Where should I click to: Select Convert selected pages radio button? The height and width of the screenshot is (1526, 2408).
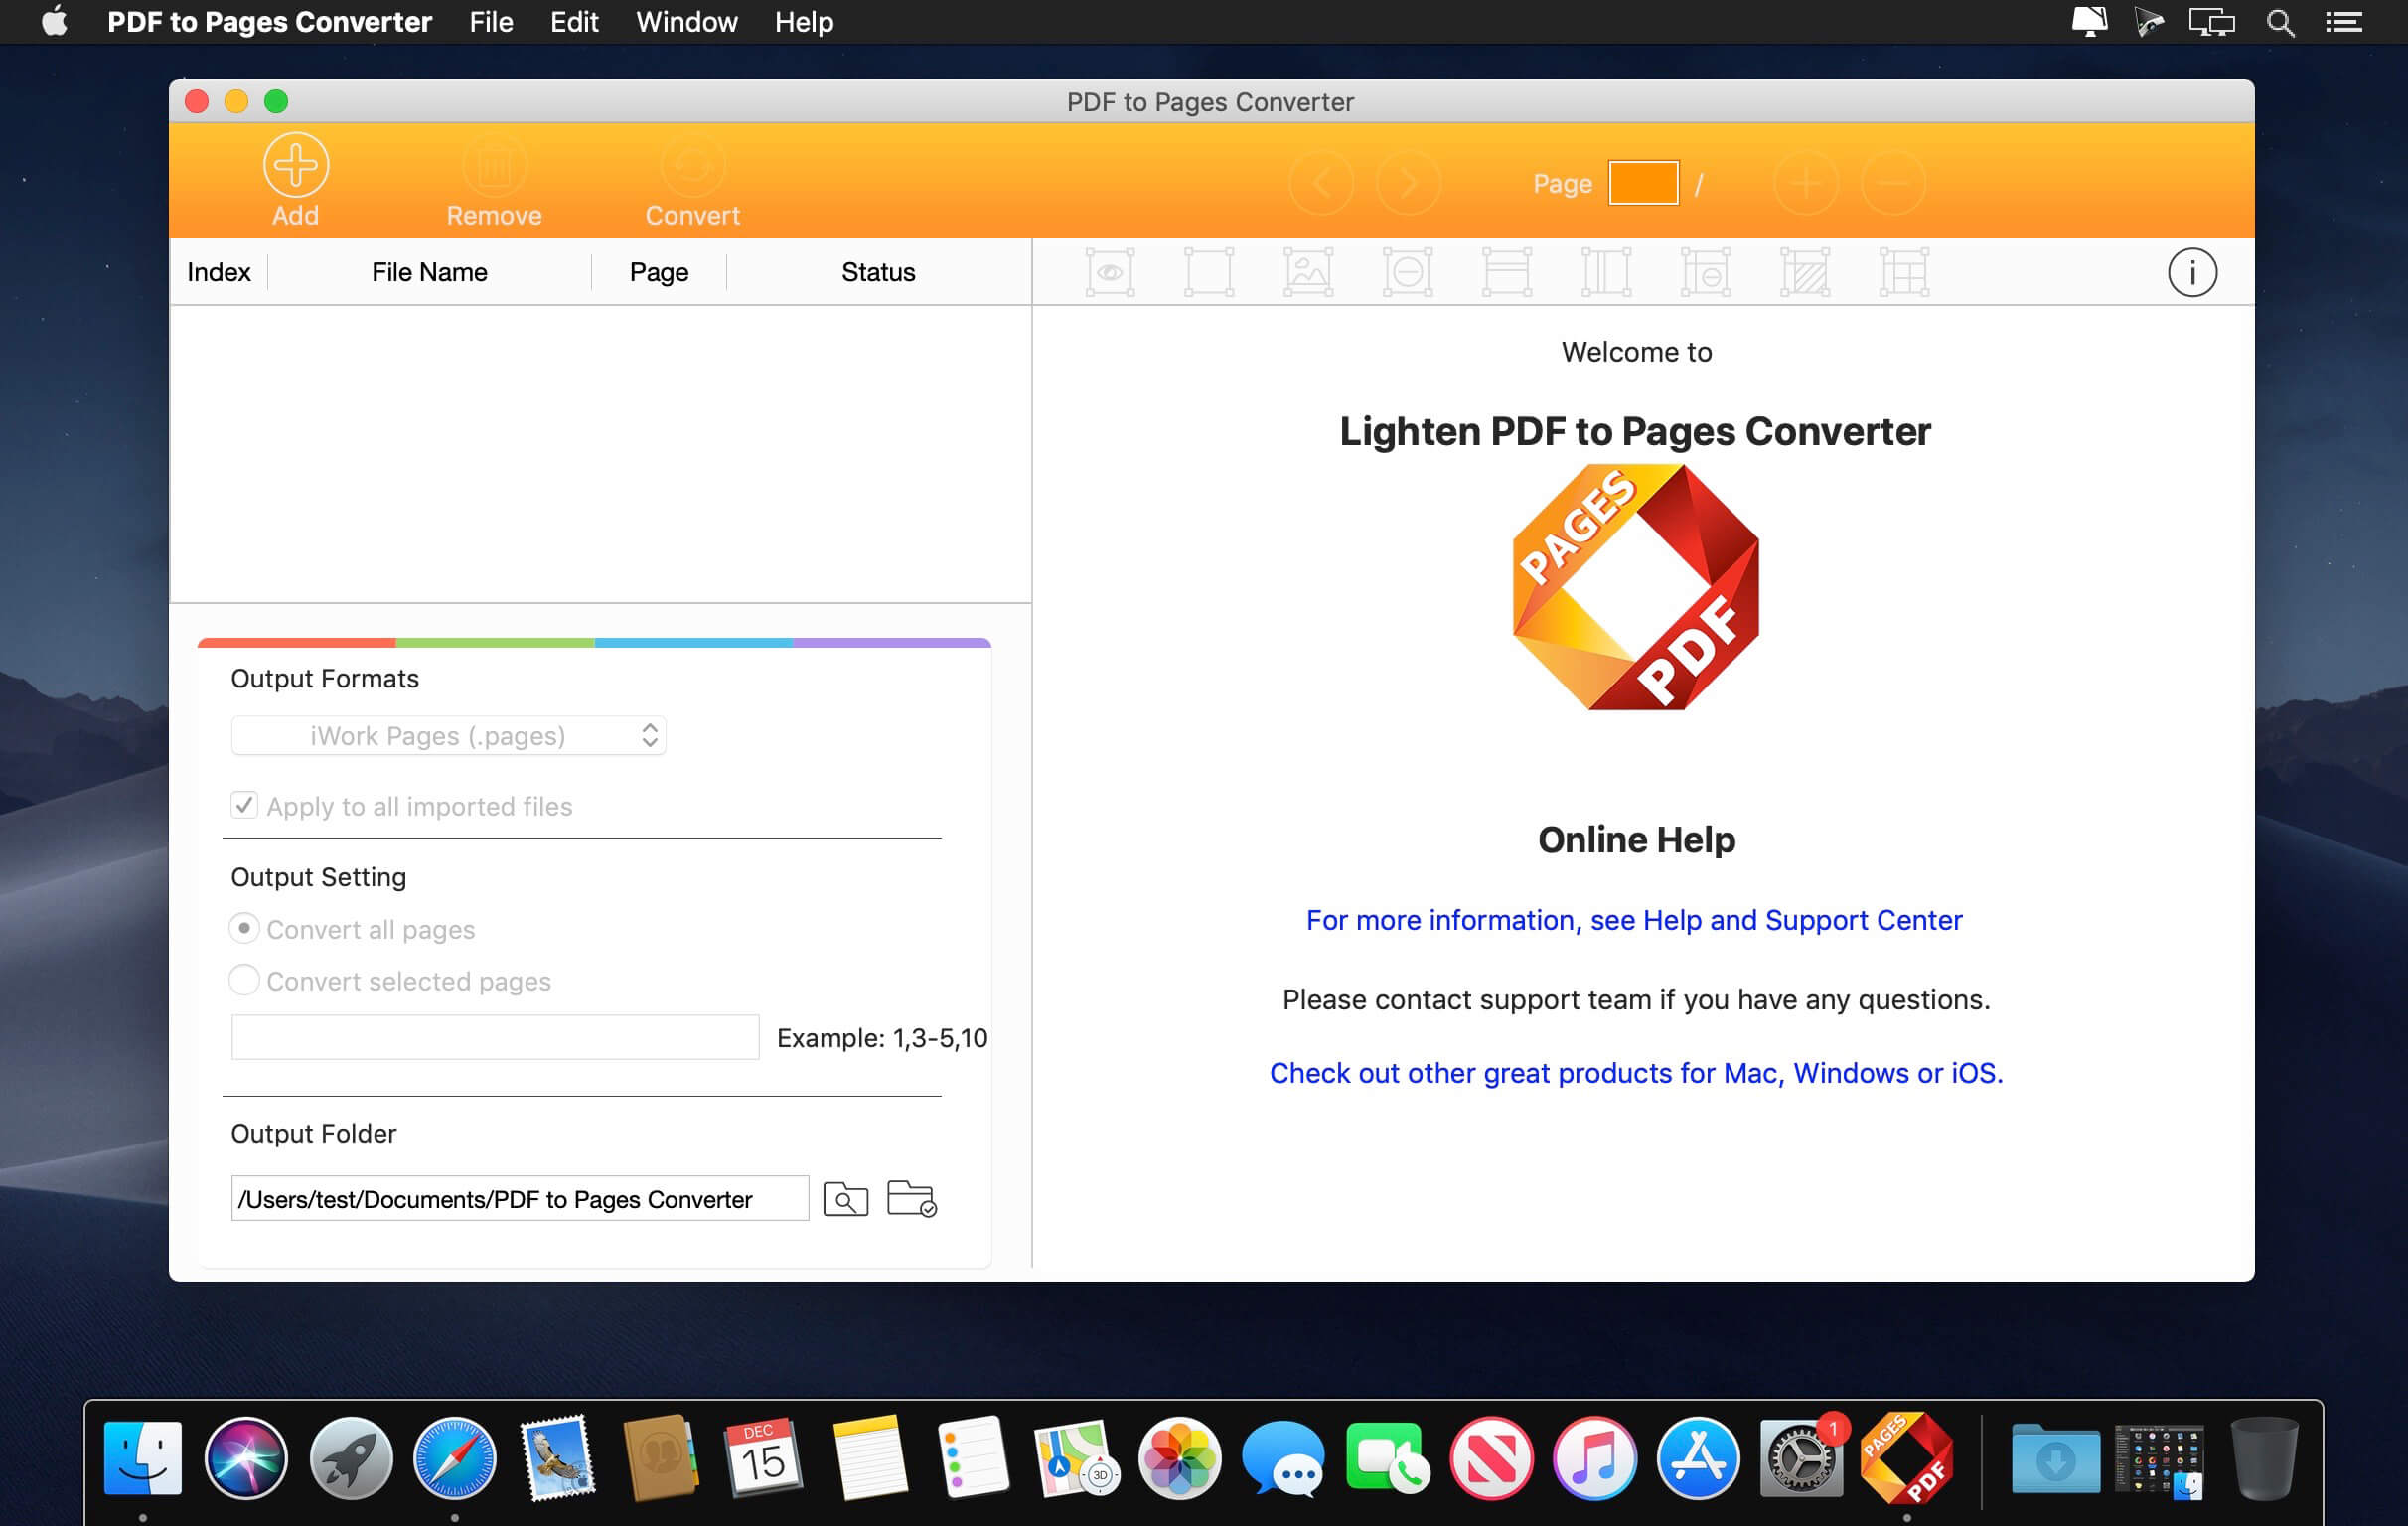244,980
